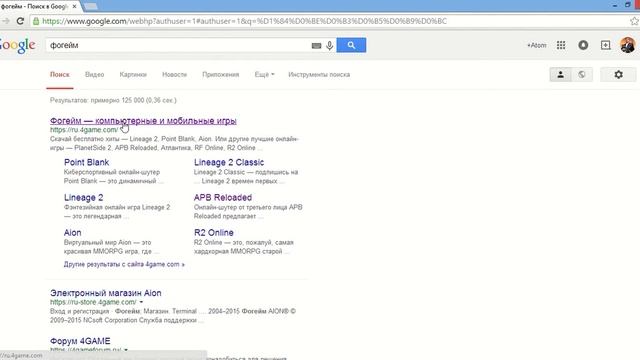Viewport: 640px width, 360px height.
Task: Open the Aion sitelink
Action: point(72,233)
